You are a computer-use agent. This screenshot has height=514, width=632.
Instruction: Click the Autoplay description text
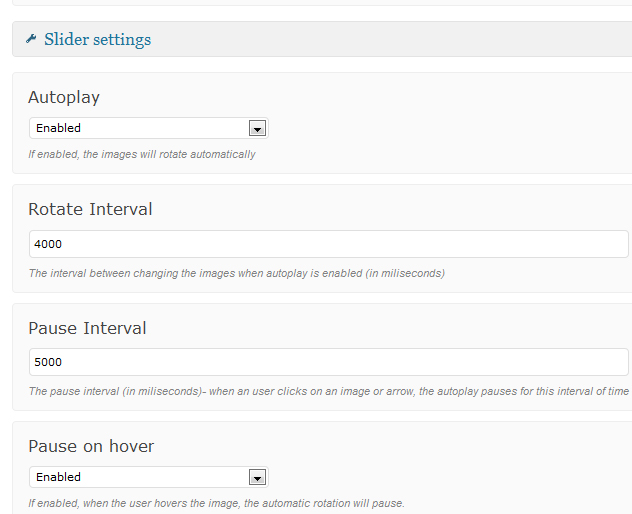point(142,154)
